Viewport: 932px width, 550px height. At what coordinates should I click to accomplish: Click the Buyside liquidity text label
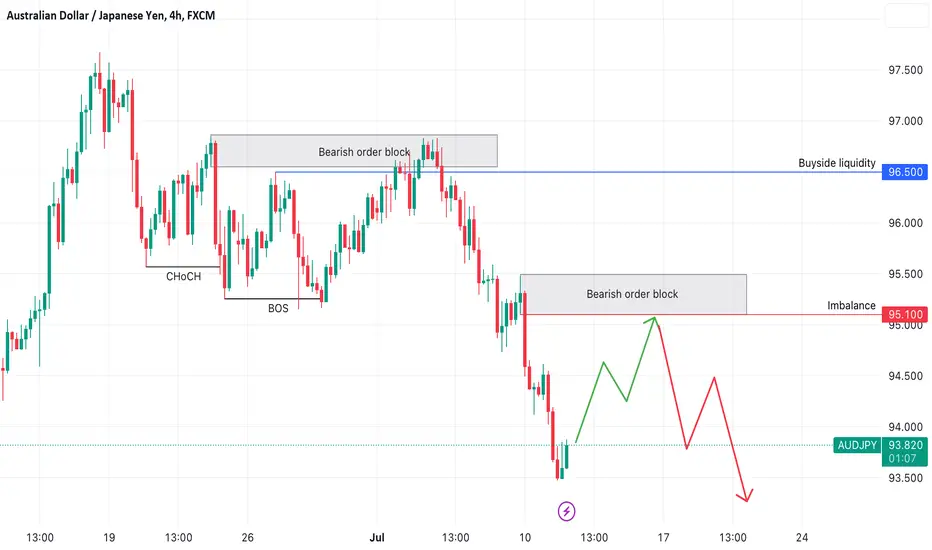click(836, 163)
